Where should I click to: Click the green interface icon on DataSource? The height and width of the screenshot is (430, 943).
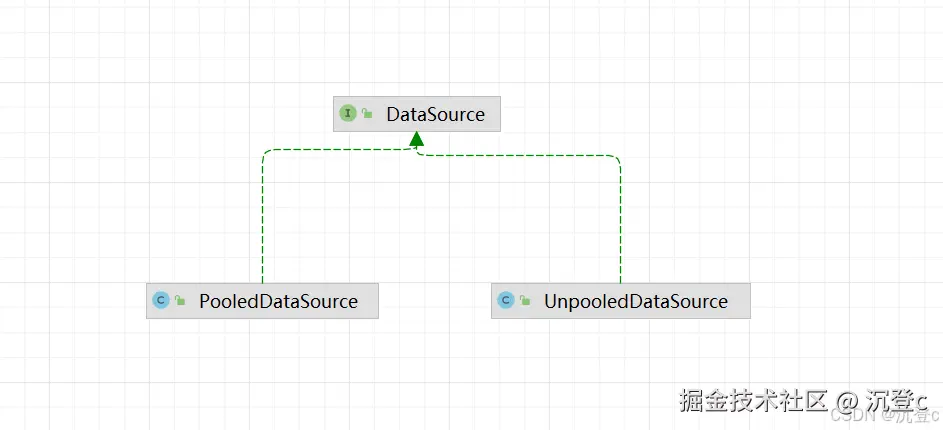click(x=348, y=113)
